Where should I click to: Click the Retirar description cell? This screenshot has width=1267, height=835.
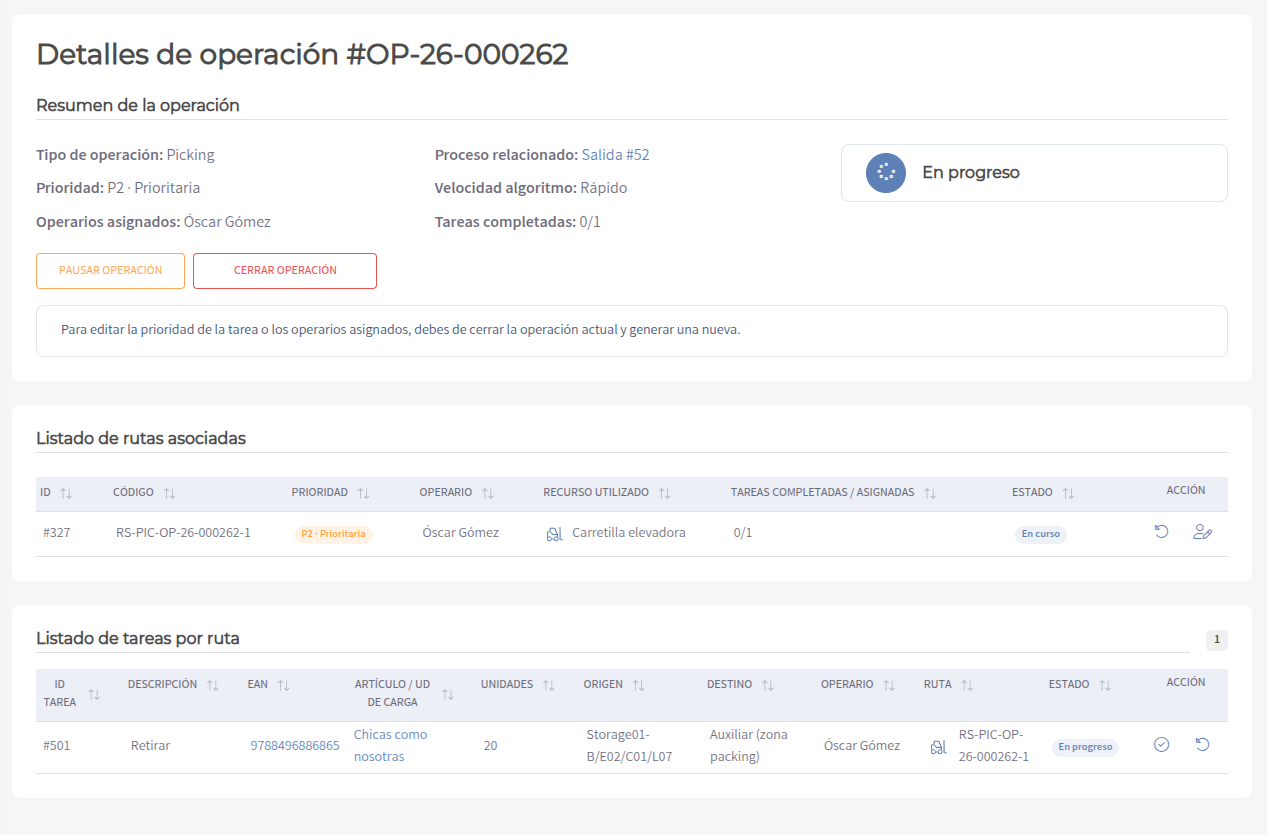point(151,745)
